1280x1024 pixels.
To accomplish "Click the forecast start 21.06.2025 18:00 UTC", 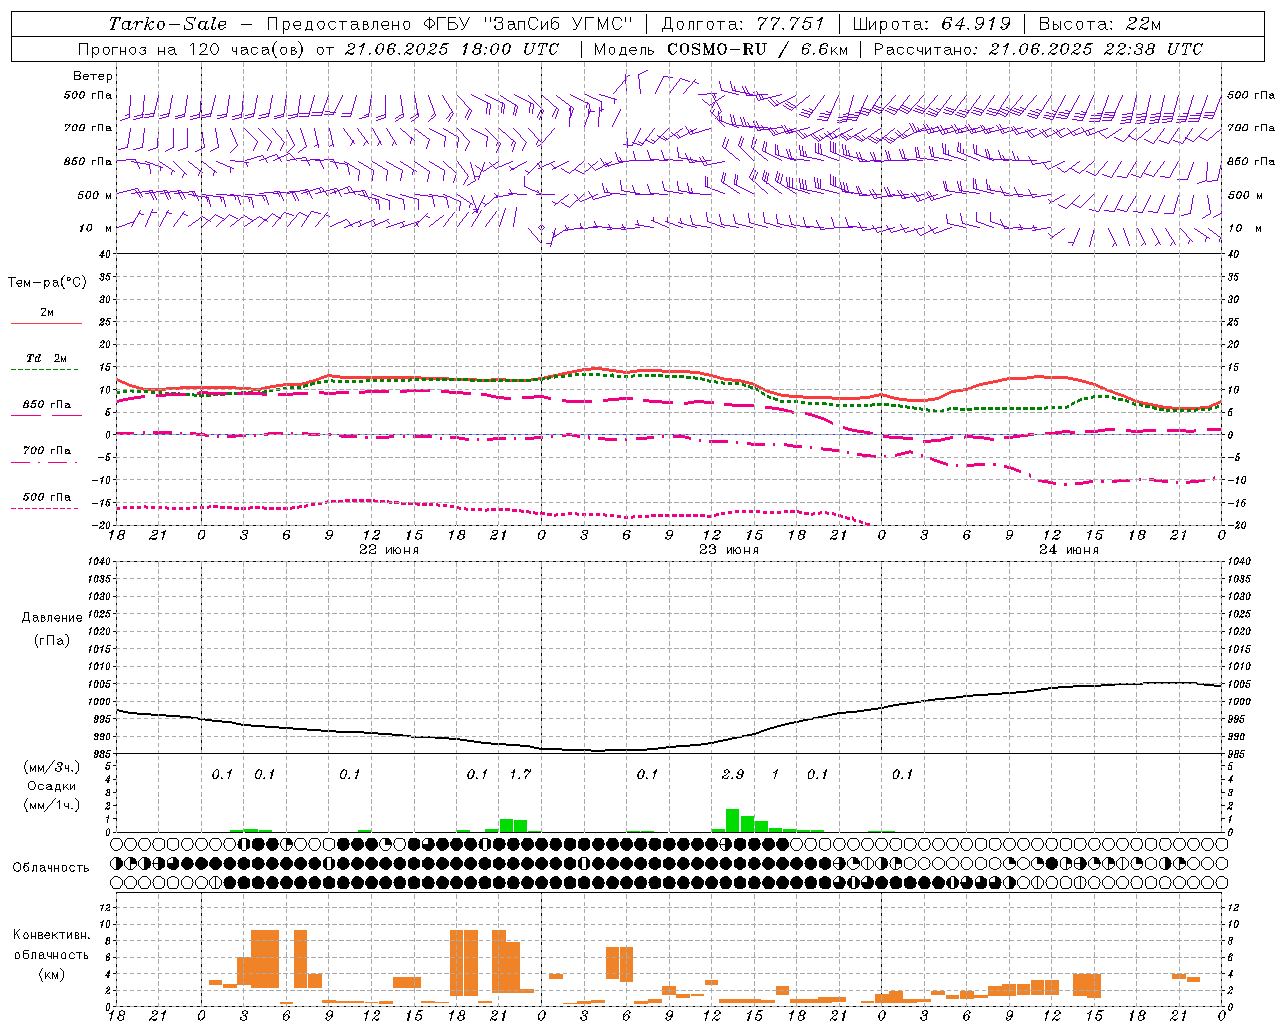I will (x=451, y=49).
